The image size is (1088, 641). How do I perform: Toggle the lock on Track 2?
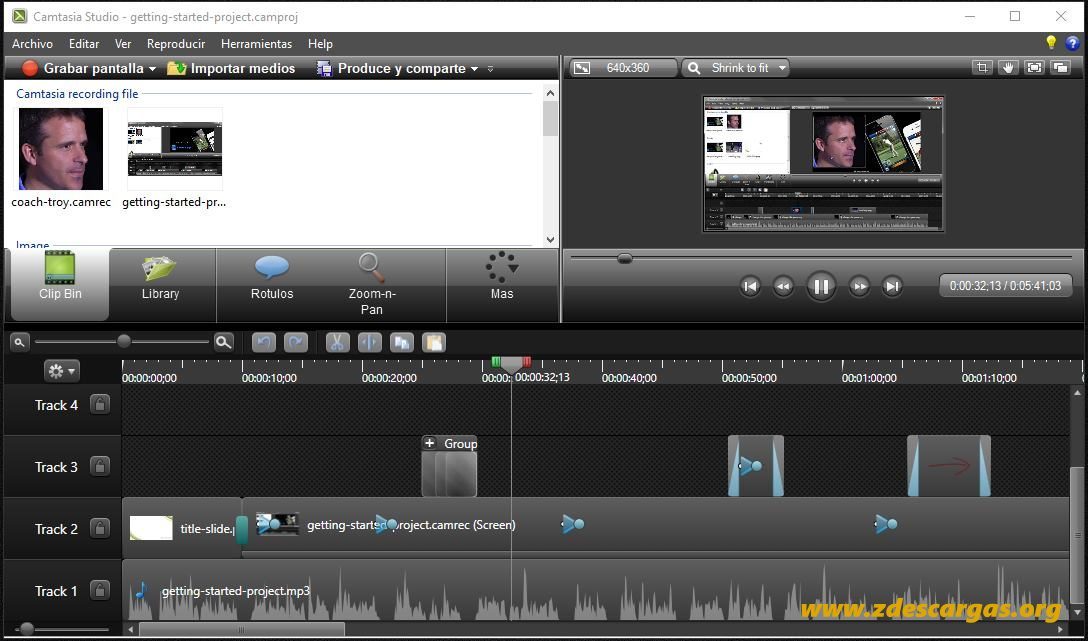coord(100,529)
